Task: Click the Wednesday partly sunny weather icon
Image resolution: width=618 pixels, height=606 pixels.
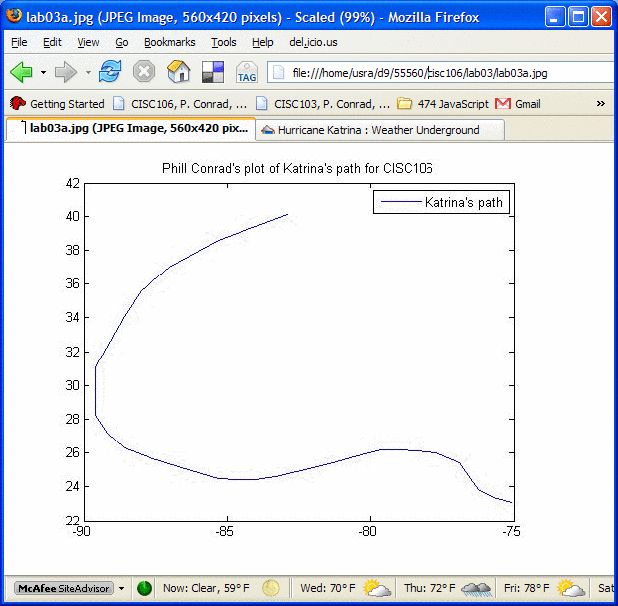Action: click(x=377, y=588)
